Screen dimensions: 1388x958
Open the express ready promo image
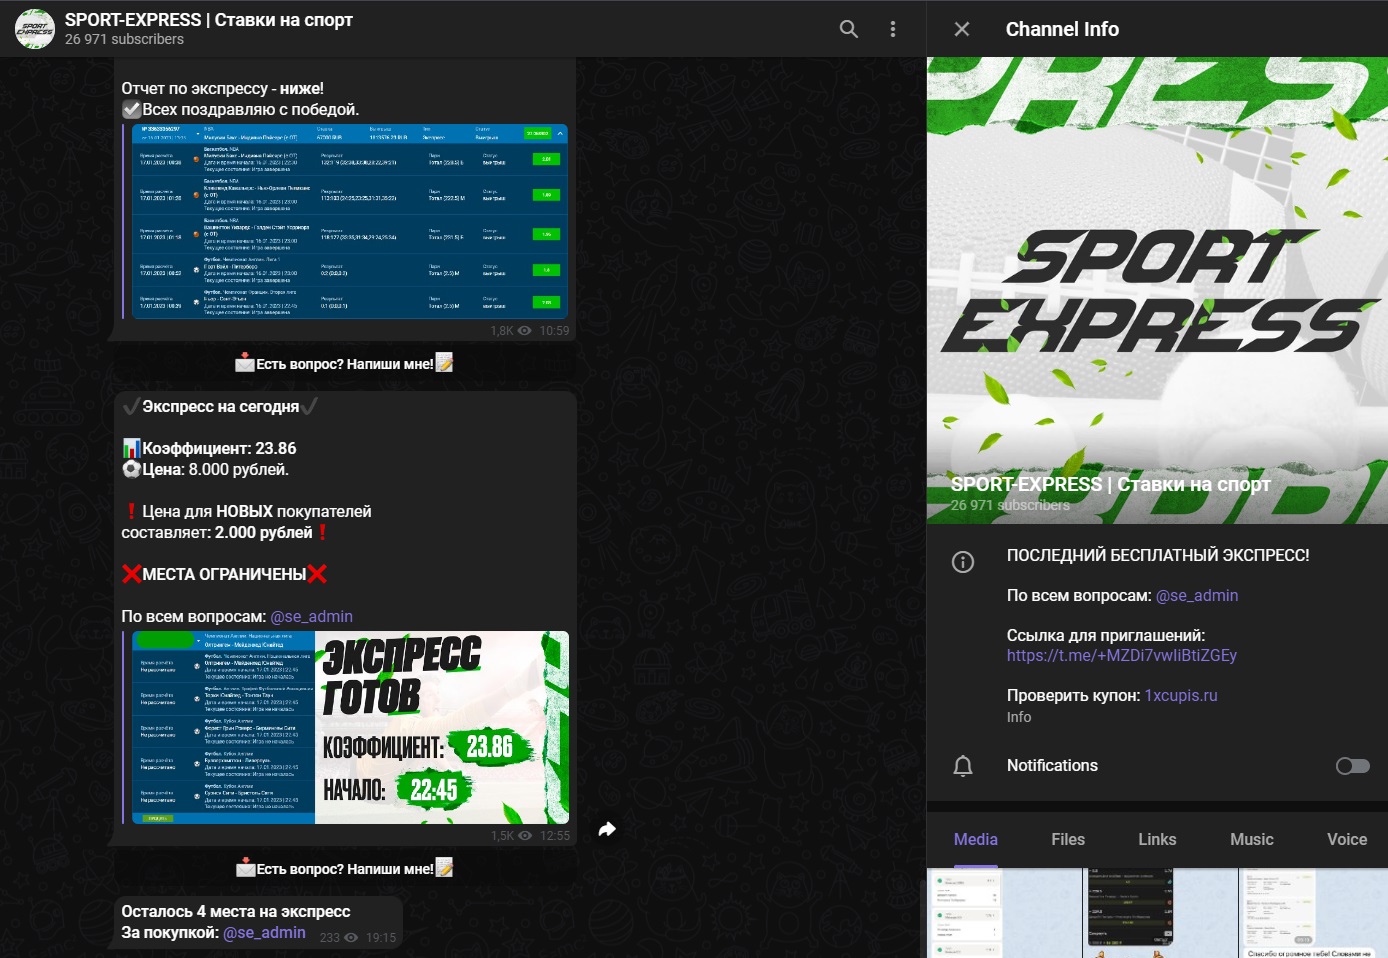[x=349, y=727]
